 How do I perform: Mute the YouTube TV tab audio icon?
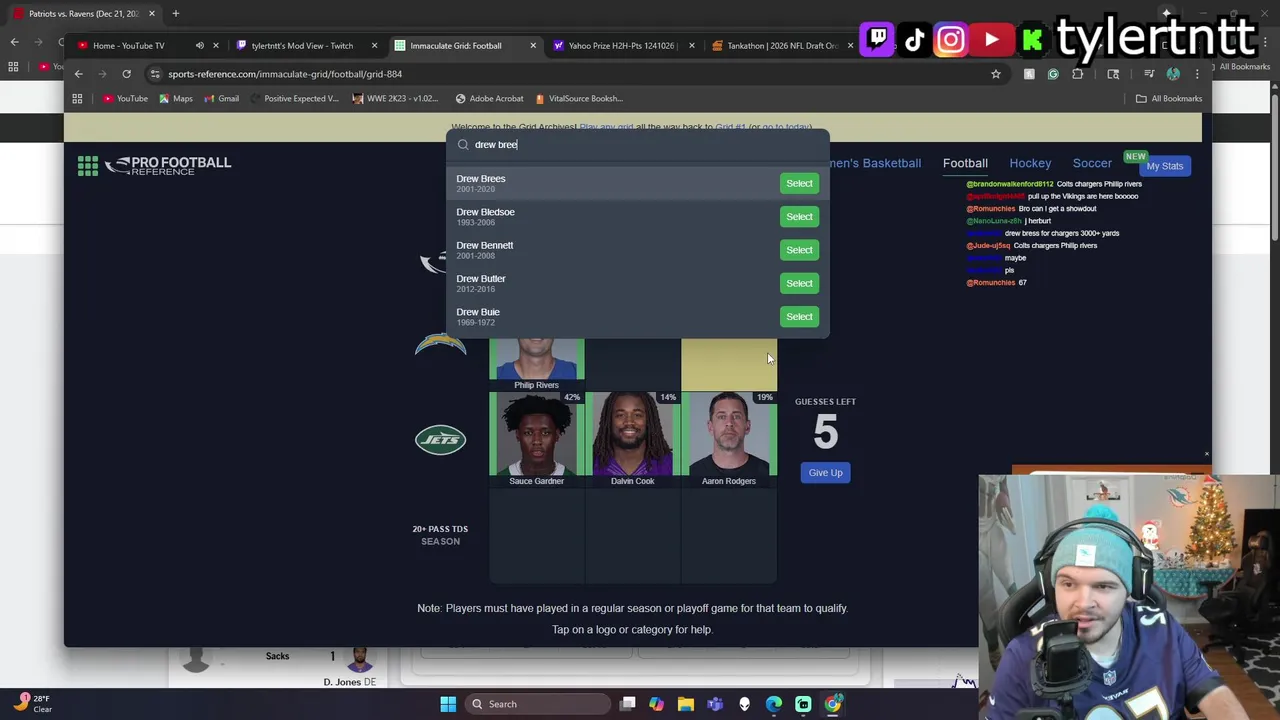(199, 45)
